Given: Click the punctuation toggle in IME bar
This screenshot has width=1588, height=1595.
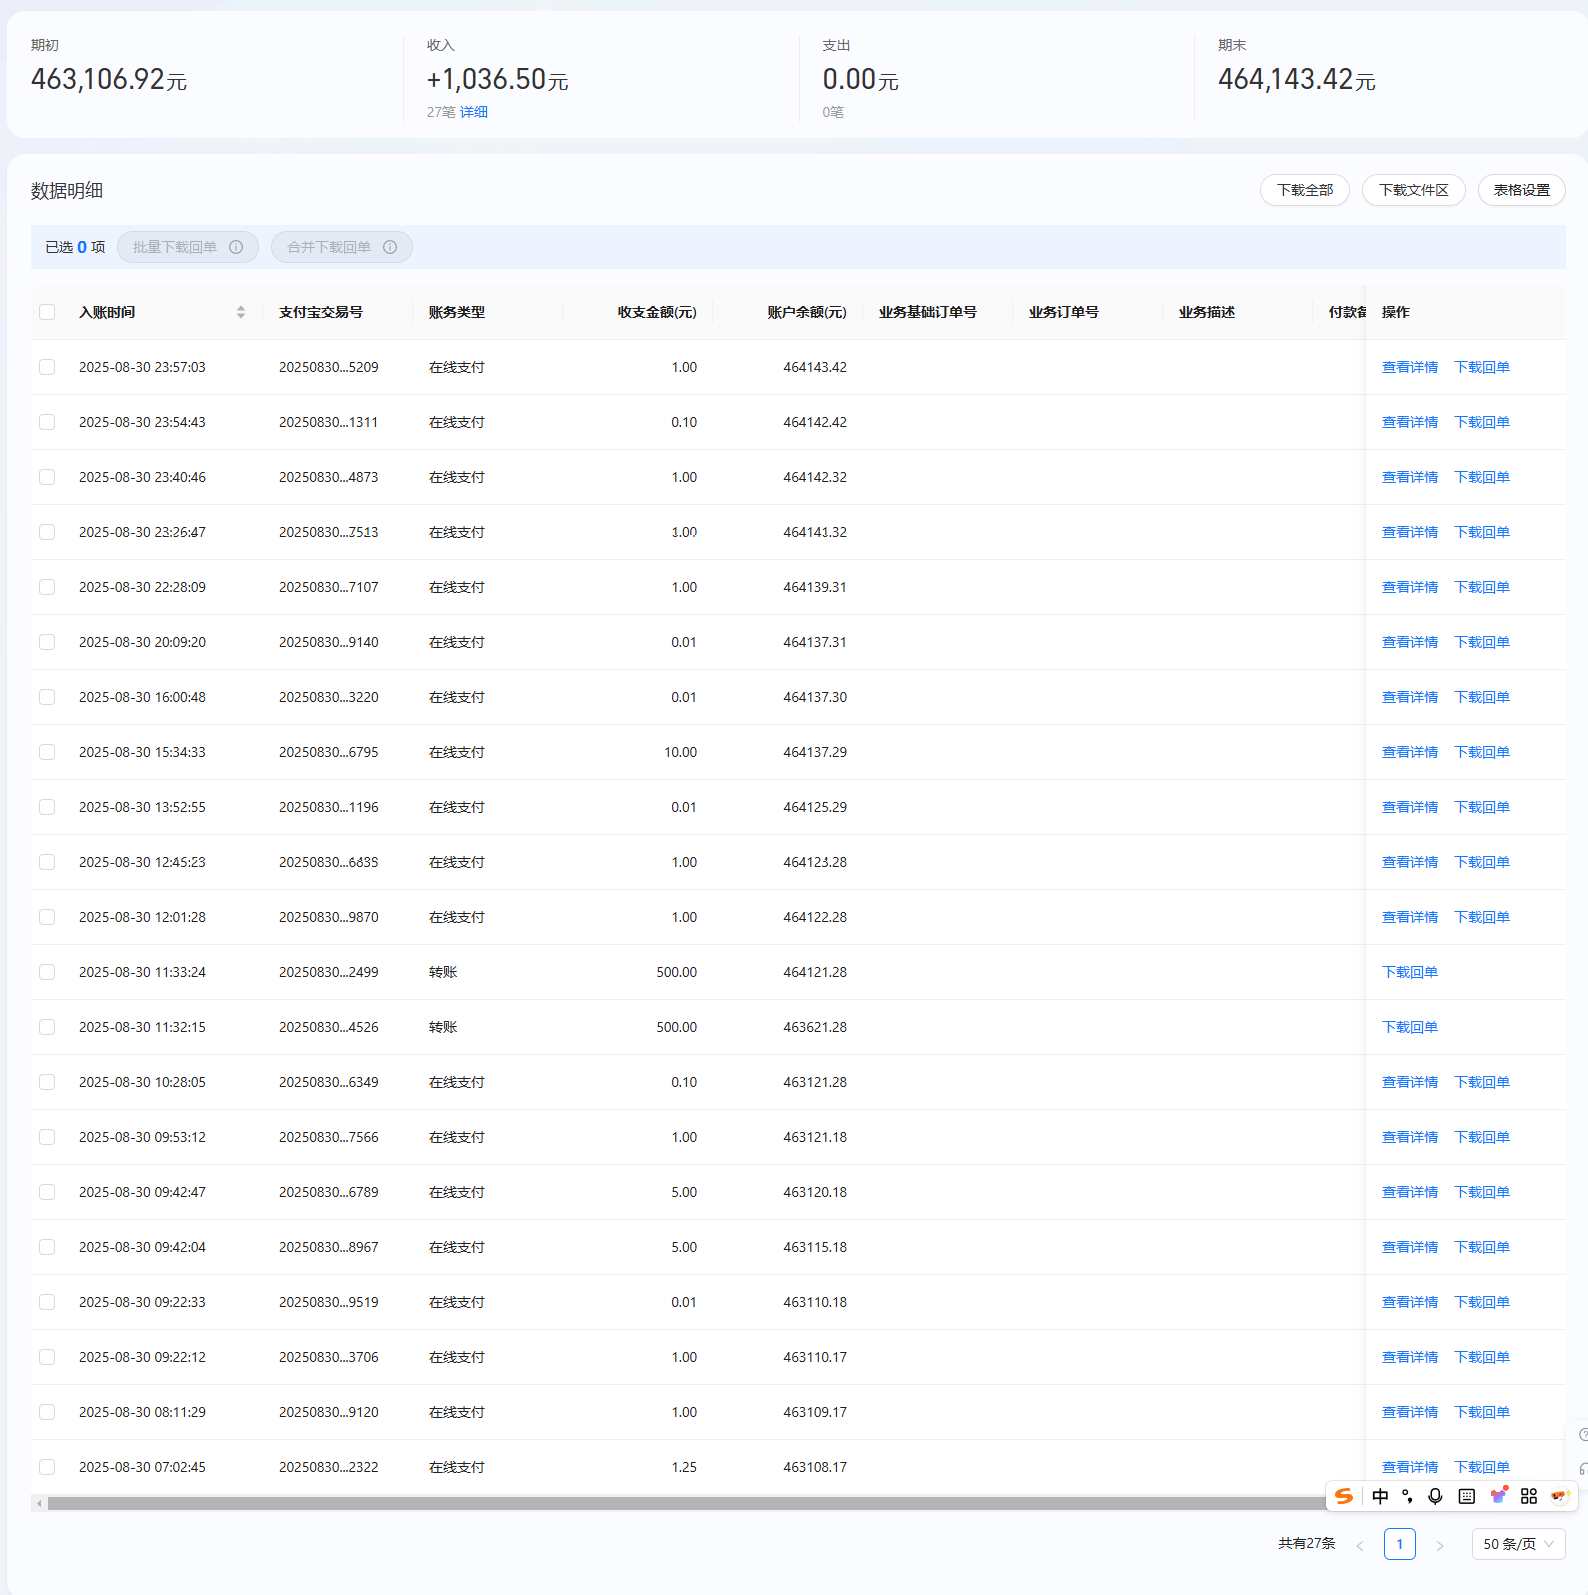Looking at the screenshot, I should point(1407,1496).
